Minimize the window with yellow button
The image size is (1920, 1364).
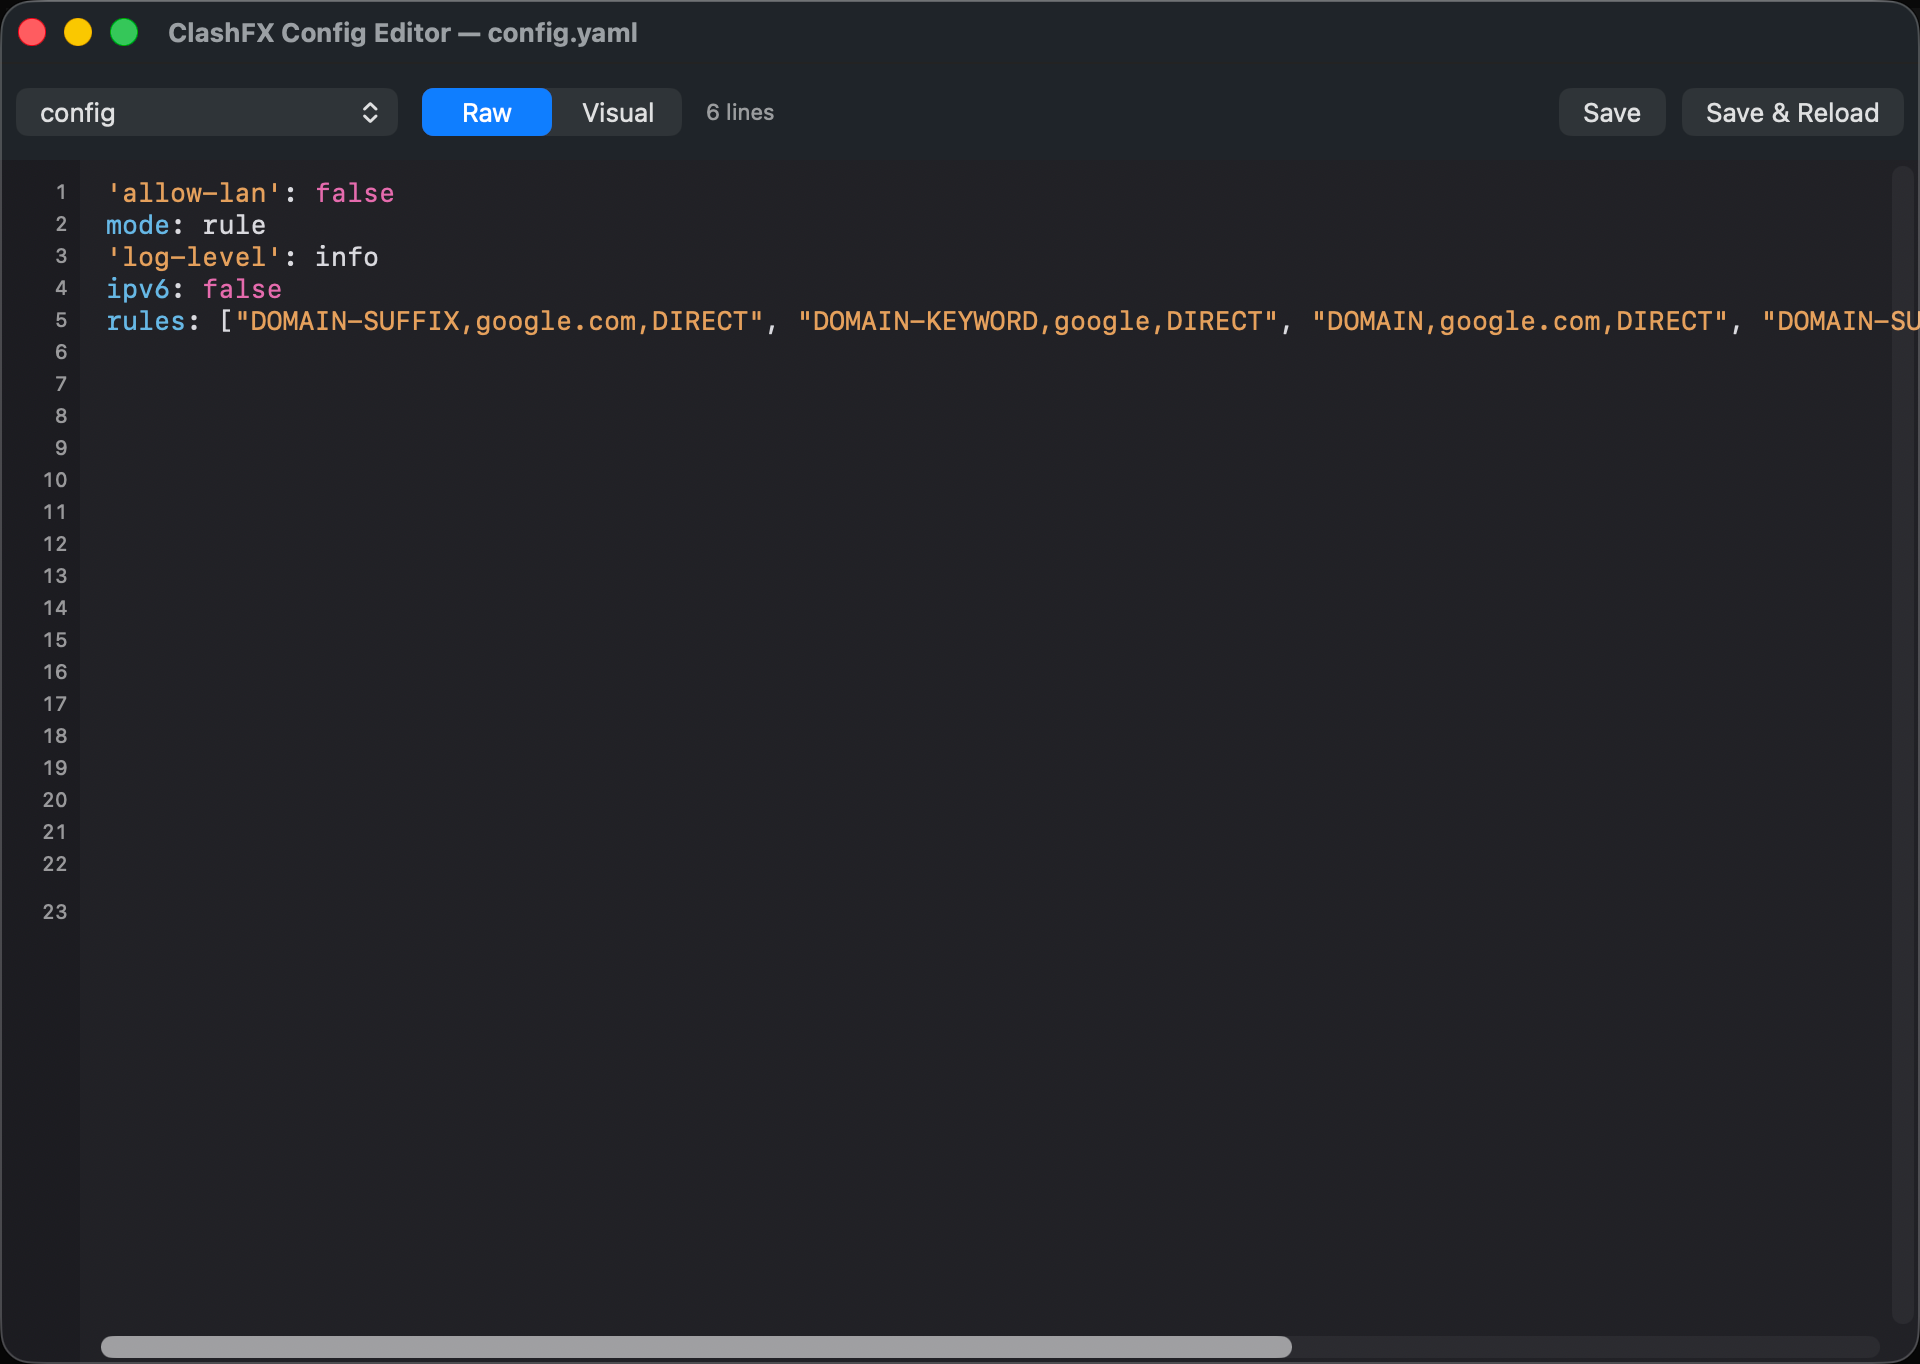pos(78,32)
